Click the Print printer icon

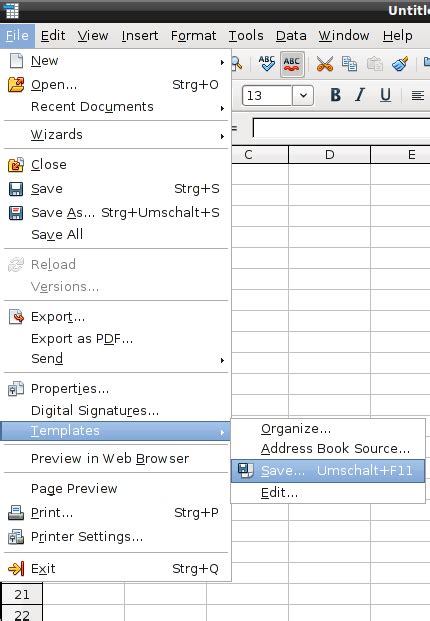tap(16, 513)
